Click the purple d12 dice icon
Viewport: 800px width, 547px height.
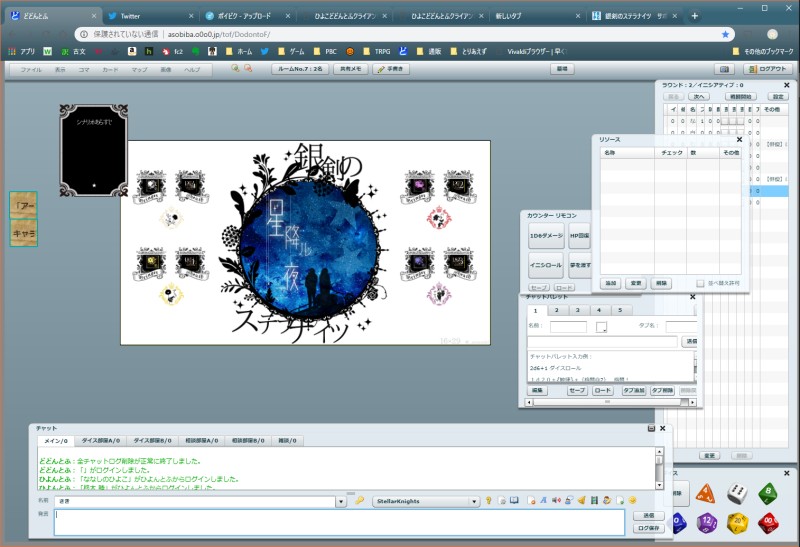[x=707, y=523]
